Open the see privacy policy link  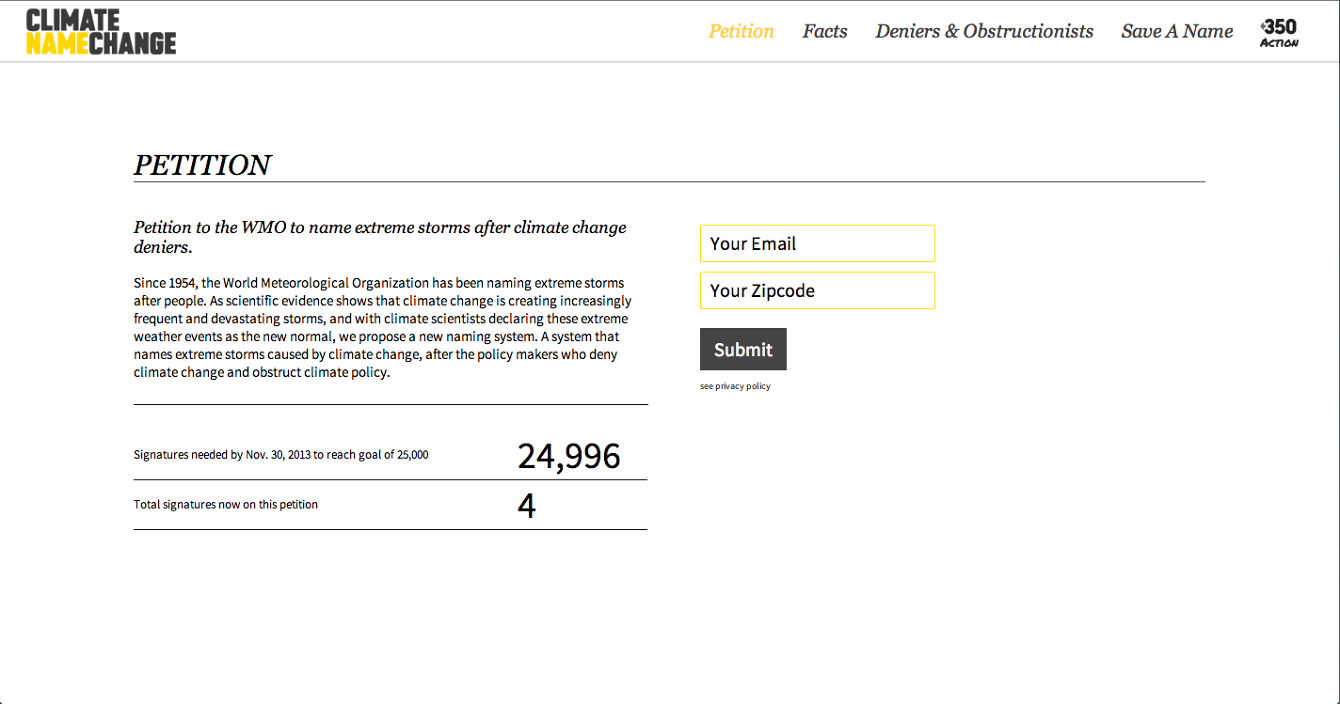(x=735, y=386)
